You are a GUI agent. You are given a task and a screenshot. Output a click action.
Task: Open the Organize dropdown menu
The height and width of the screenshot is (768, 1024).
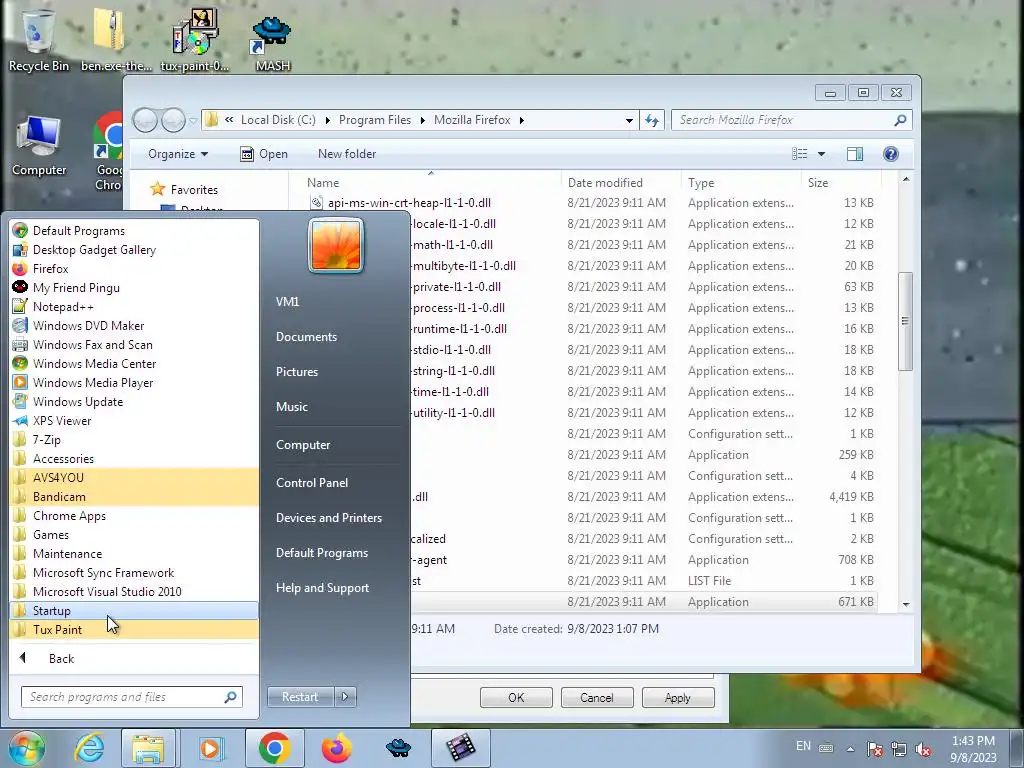(178, 153)
